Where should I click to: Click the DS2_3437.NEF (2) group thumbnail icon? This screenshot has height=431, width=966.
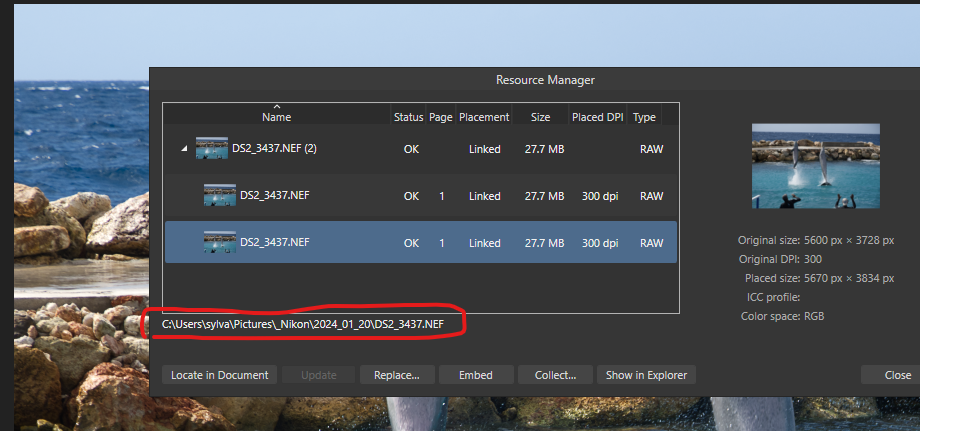pyautogui.click(x=211, y=149)
